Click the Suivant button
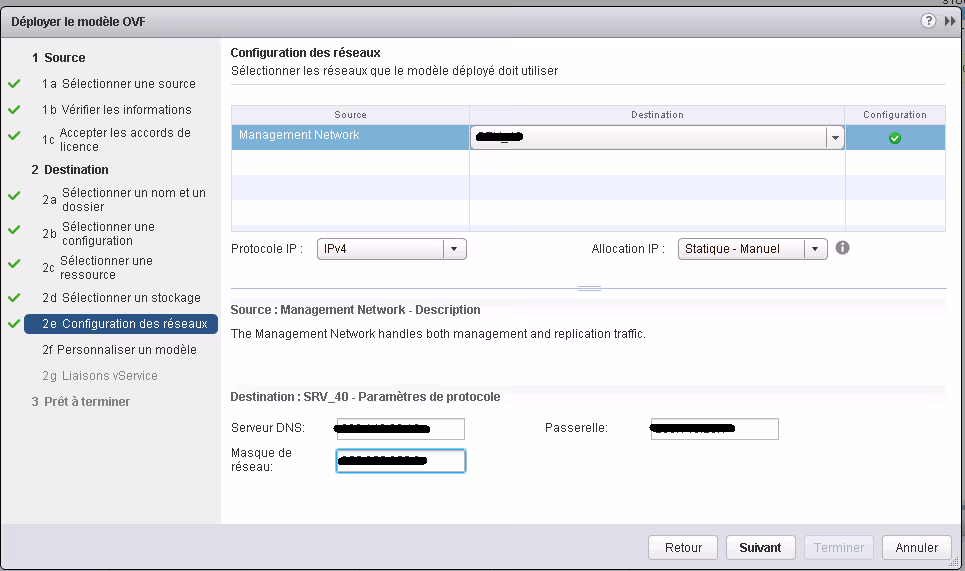The height and width of the screenshot is (571, 965). [760, 548]
